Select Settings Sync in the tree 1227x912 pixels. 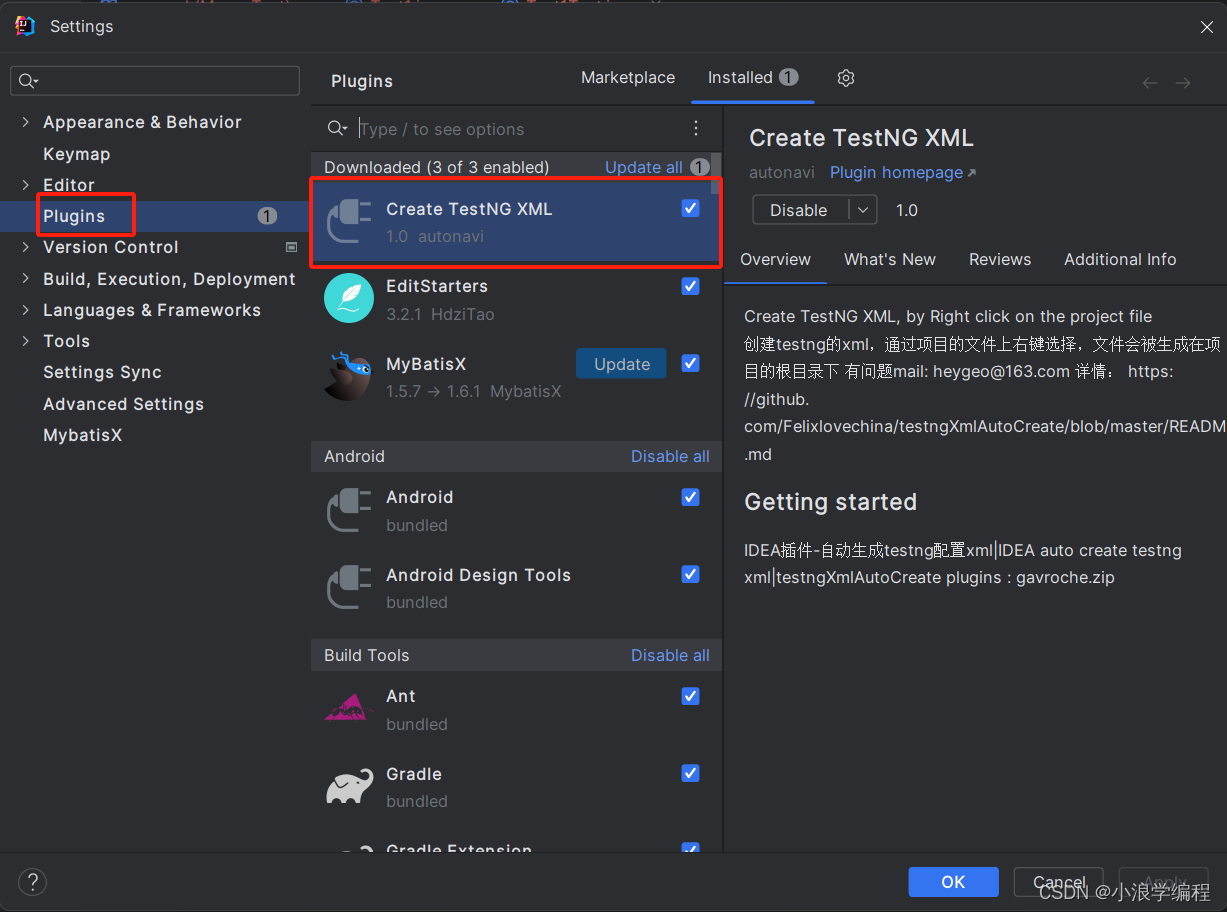[102, 372]
